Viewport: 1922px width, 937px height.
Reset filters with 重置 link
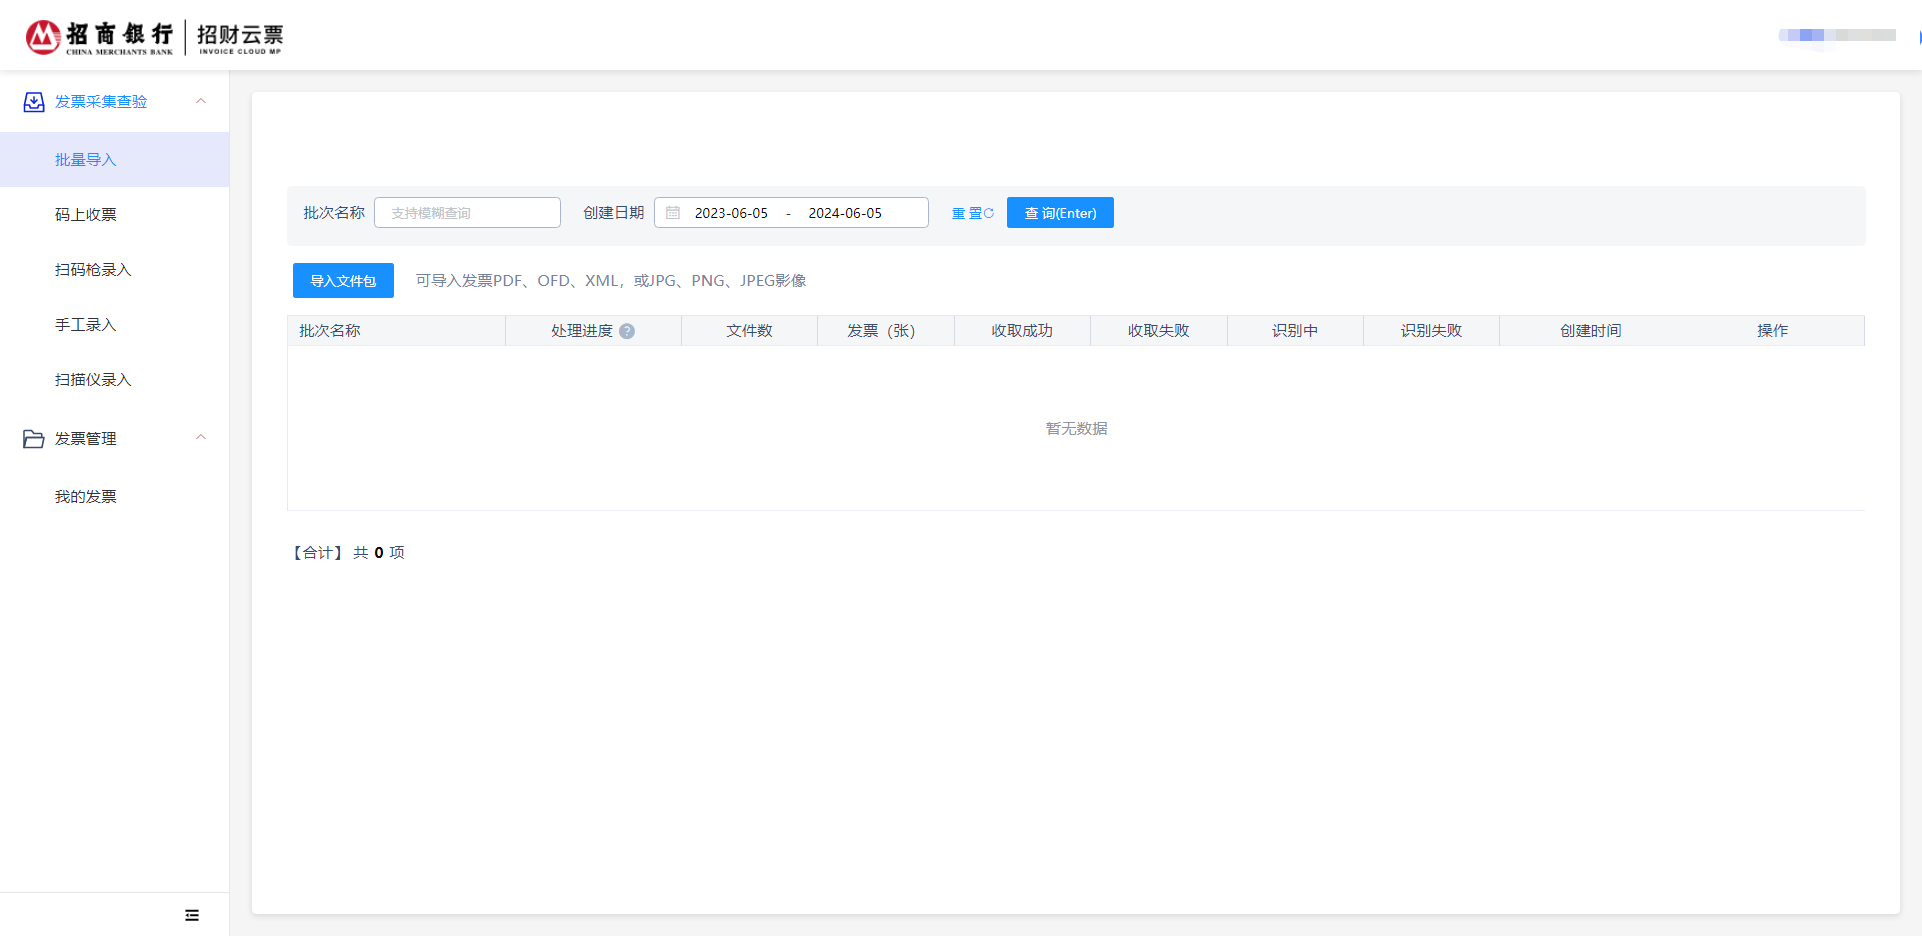click(x=972, y=213)
